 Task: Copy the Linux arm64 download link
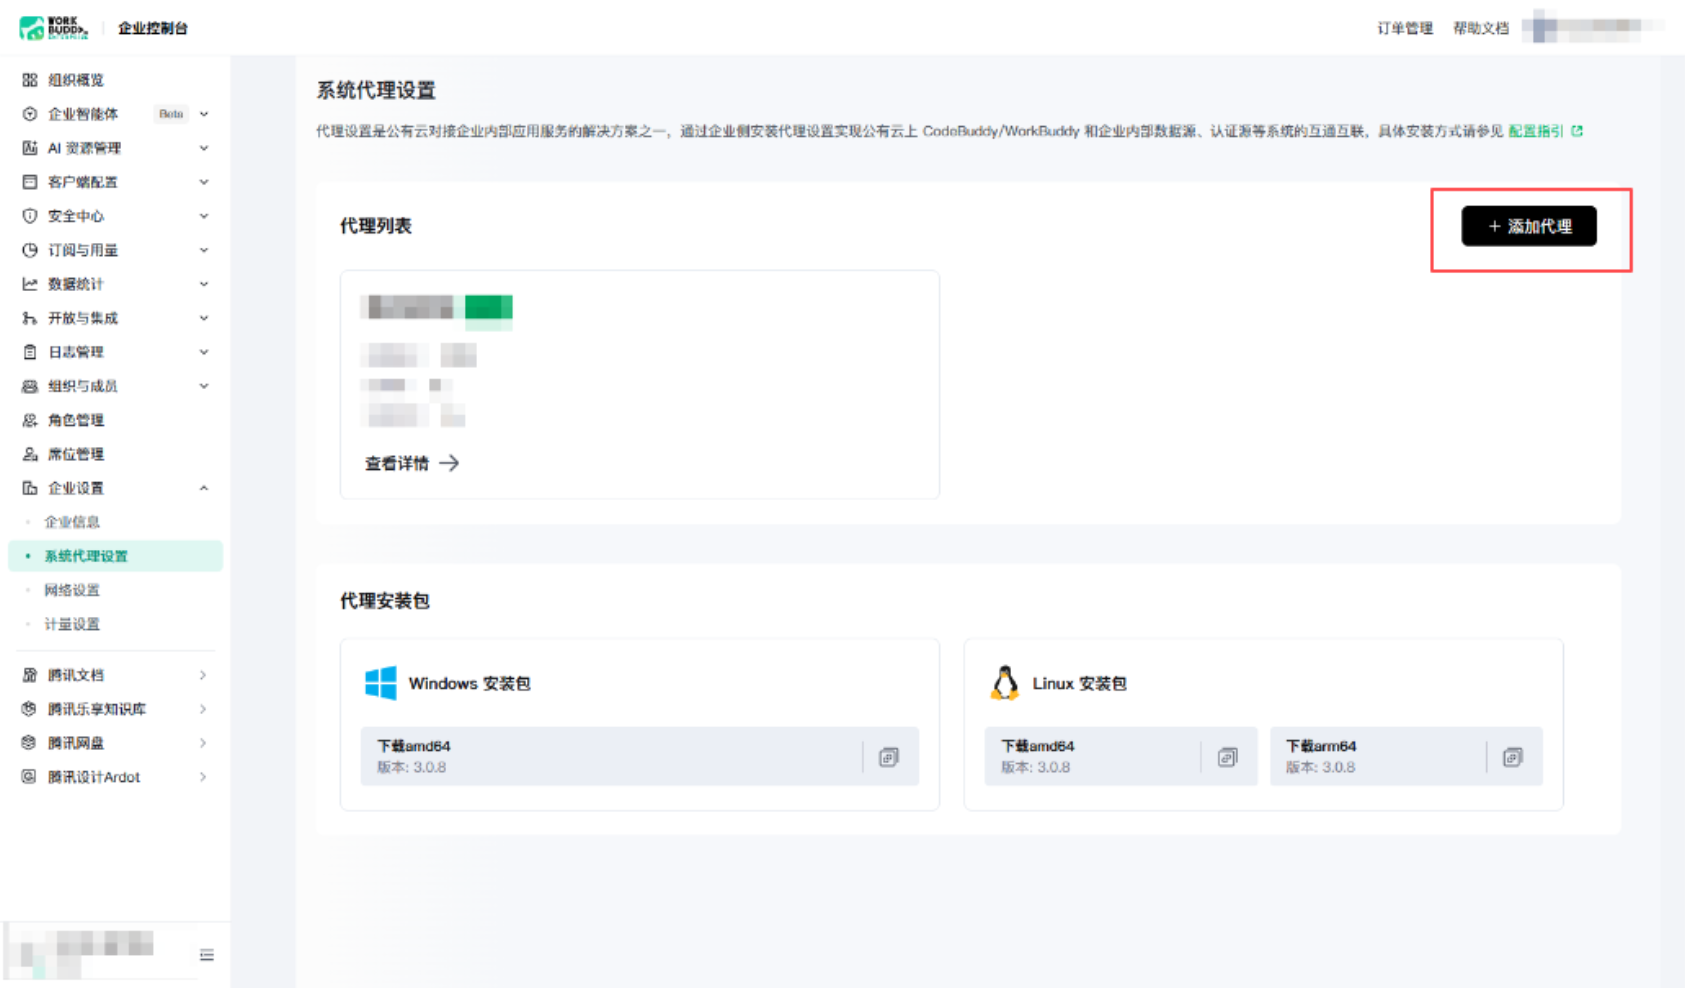point(1512,757)
